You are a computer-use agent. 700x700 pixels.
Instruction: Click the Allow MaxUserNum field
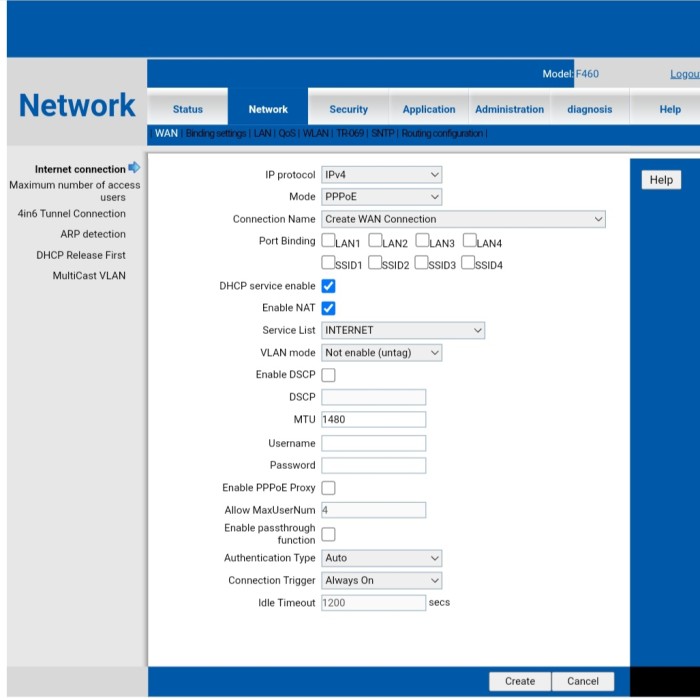[374, 510]
